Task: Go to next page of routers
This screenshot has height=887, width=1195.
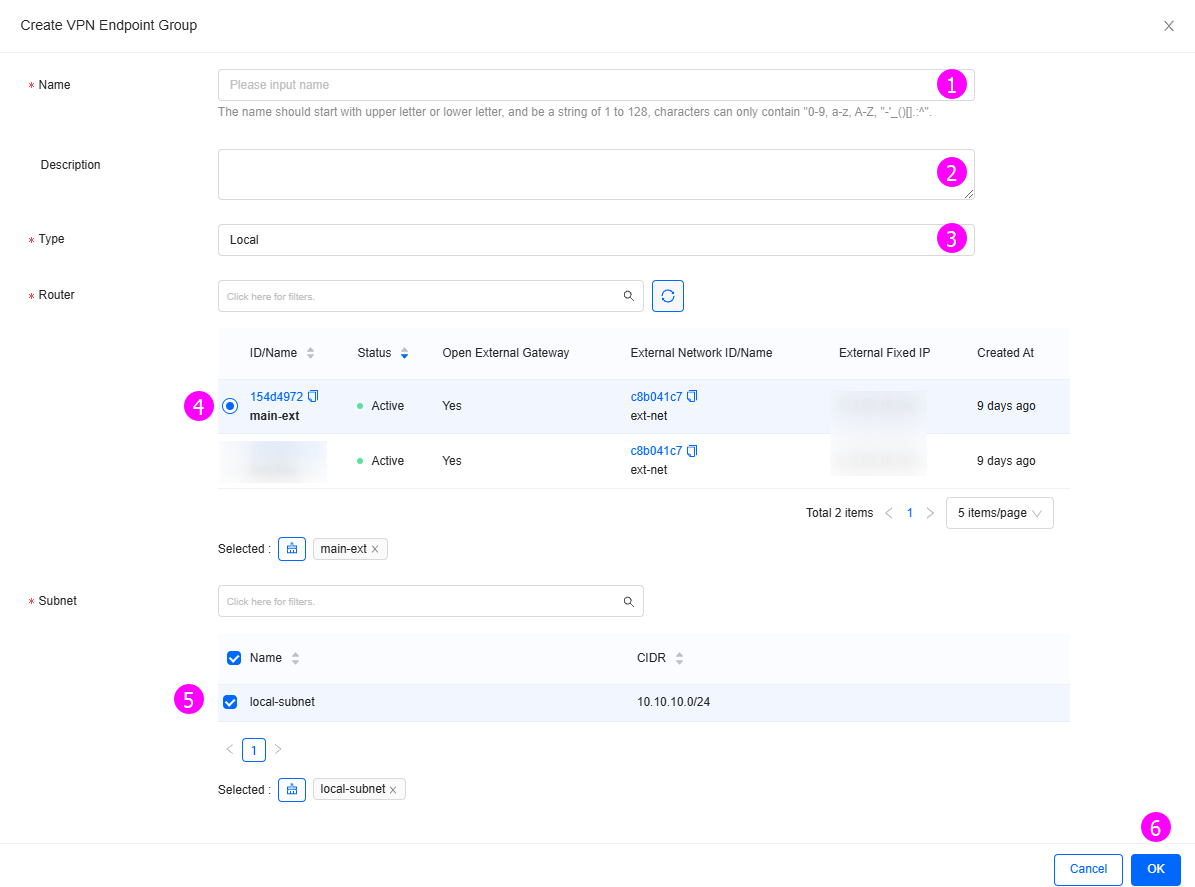Action: 930,513
